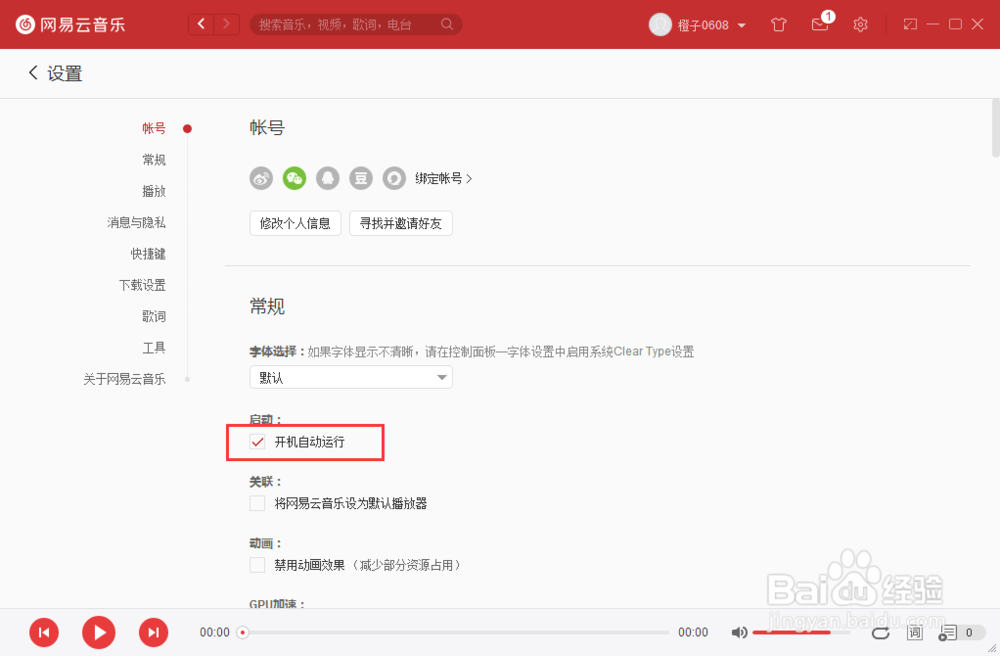Viewport: 1000px width, 656px height.
Task: Play the previous track
Action: click(x=44, y=632)
